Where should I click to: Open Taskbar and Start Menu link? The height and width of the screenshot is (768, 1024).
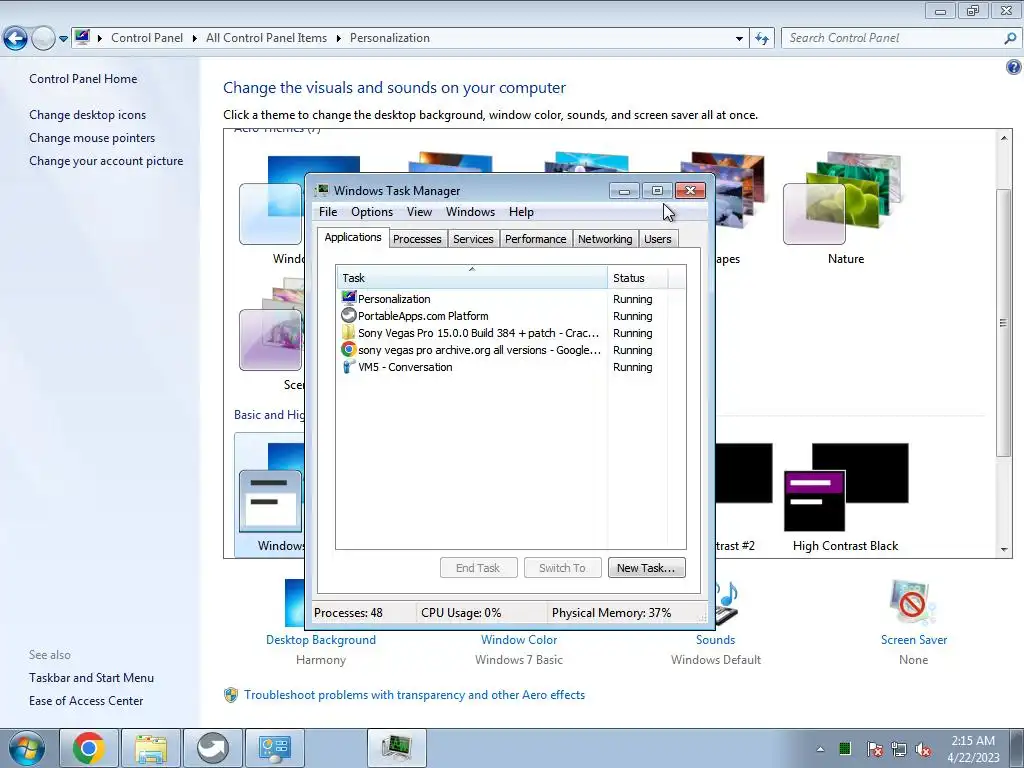pyautogui.click(x=91, y=678)
